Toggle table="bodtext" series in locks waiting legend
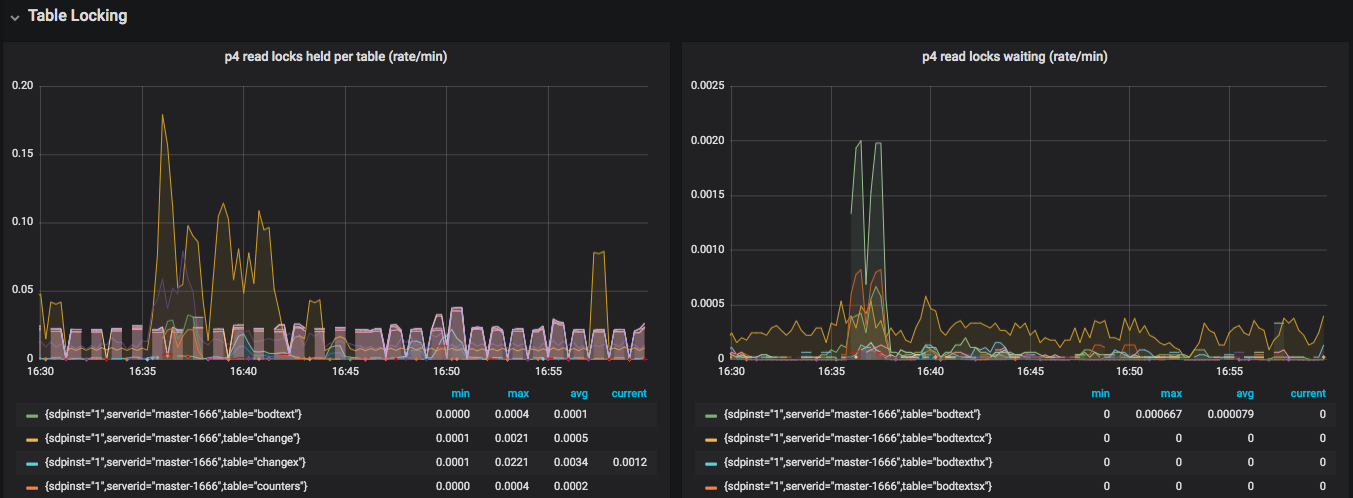The height and width of the screenshot is (498, 1353). [x=851, y=414]
